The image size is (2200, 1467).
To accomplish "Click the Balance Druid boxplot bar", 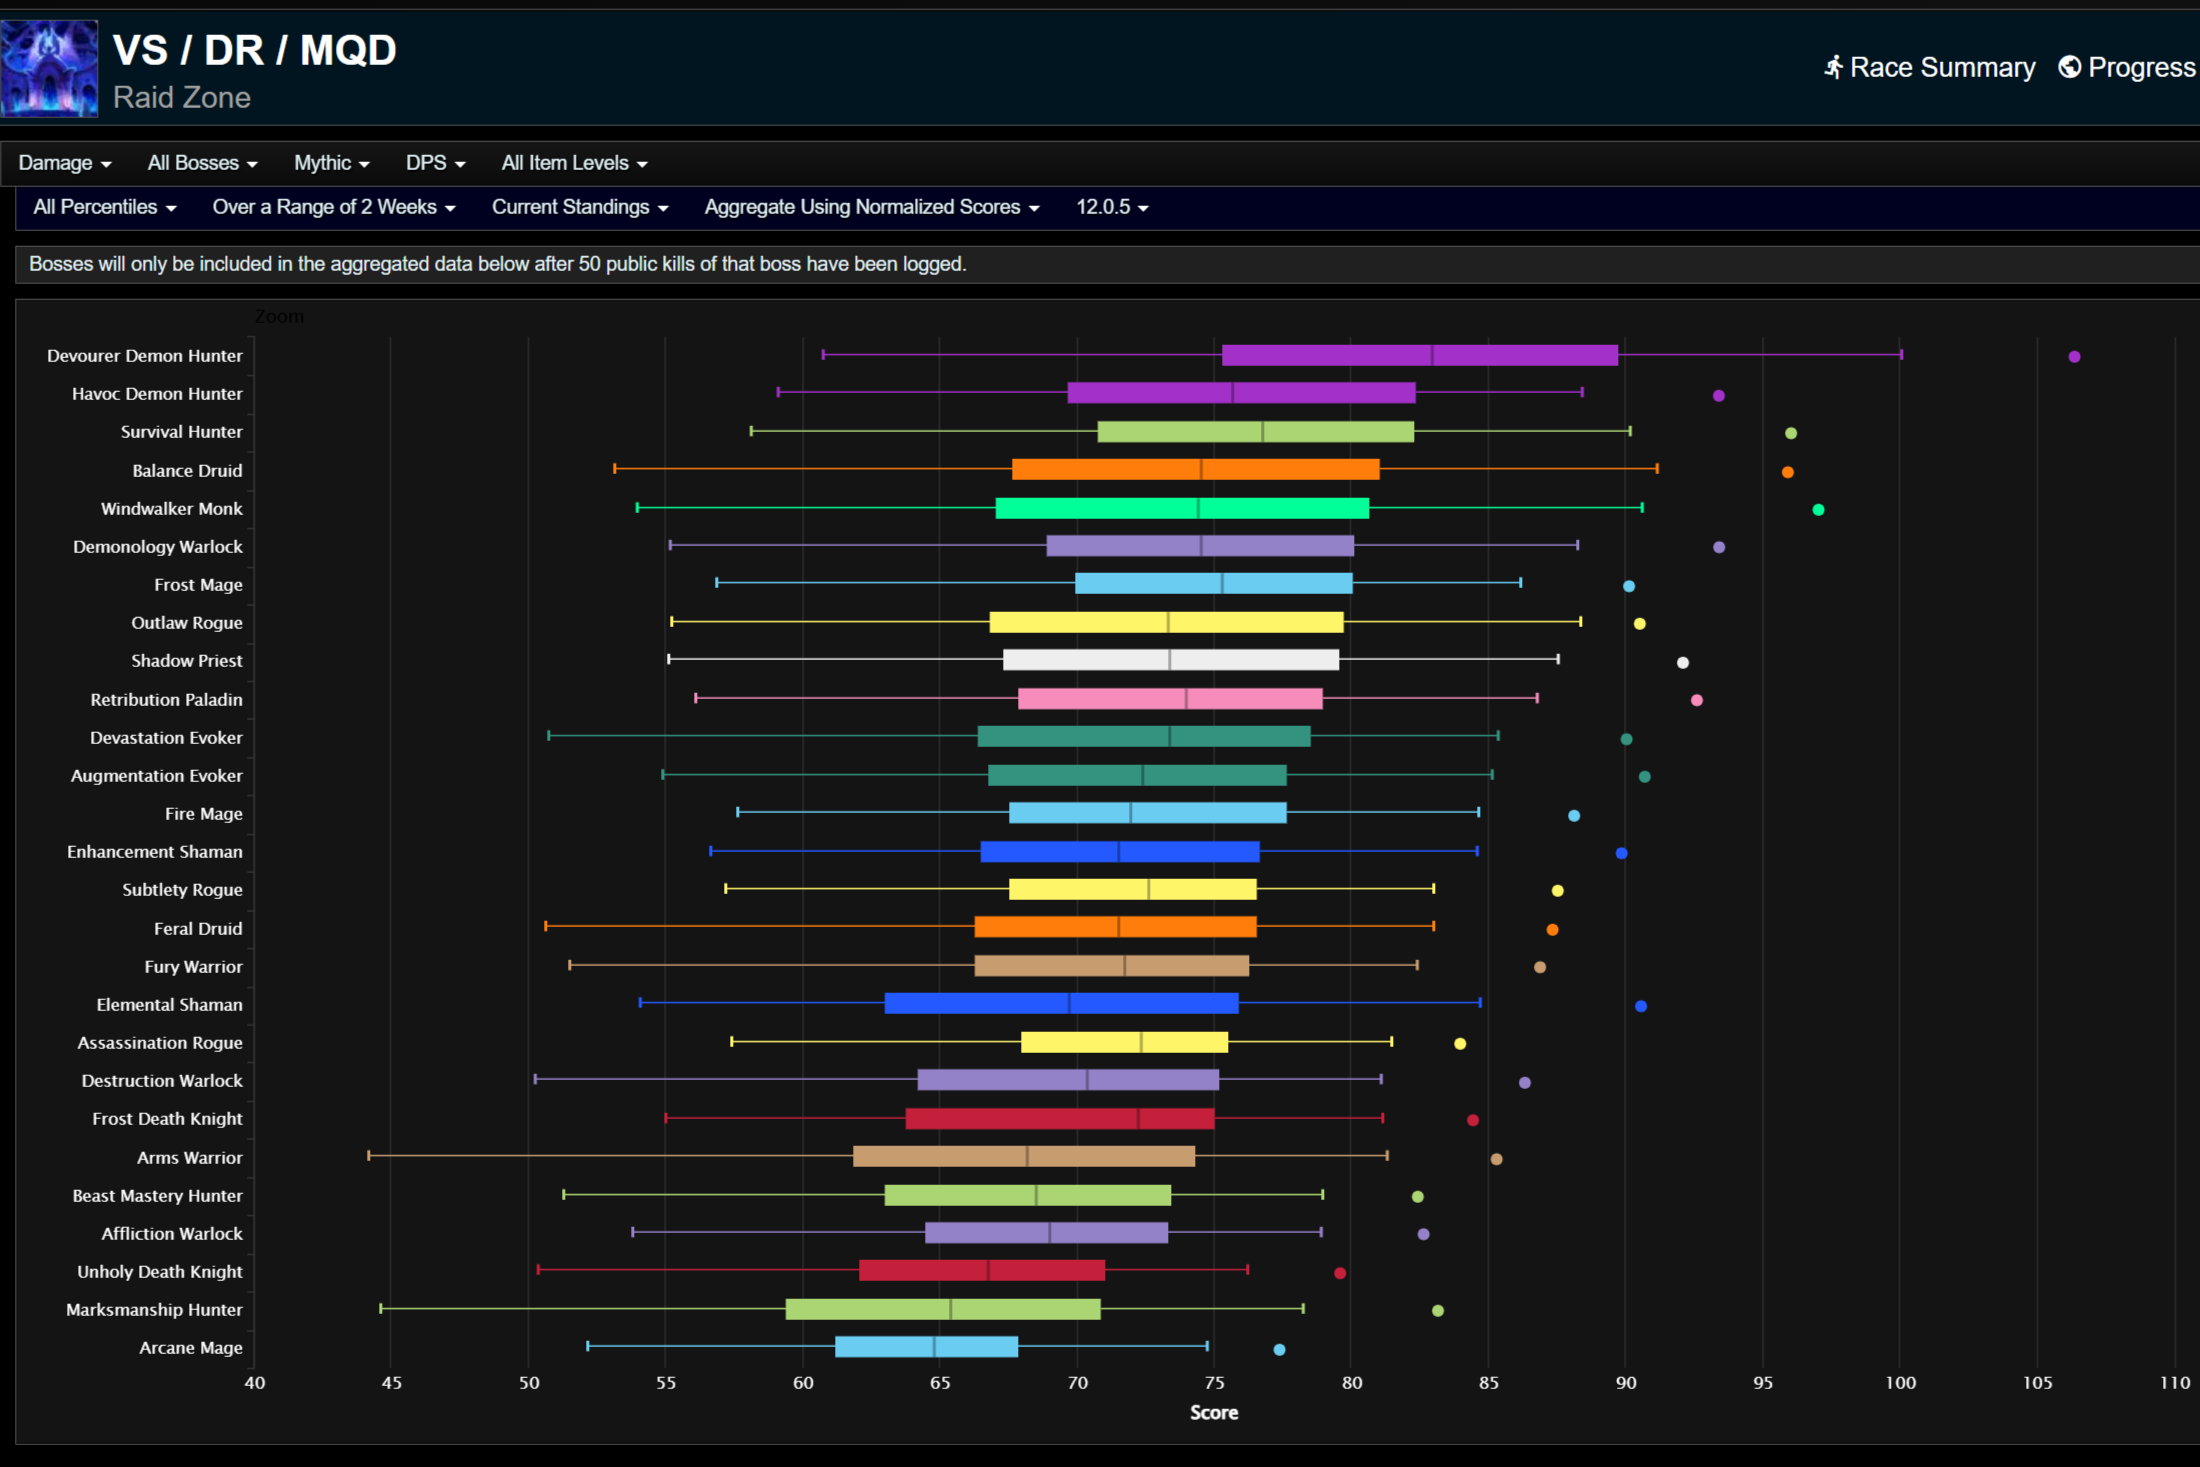I will 1195,470.
